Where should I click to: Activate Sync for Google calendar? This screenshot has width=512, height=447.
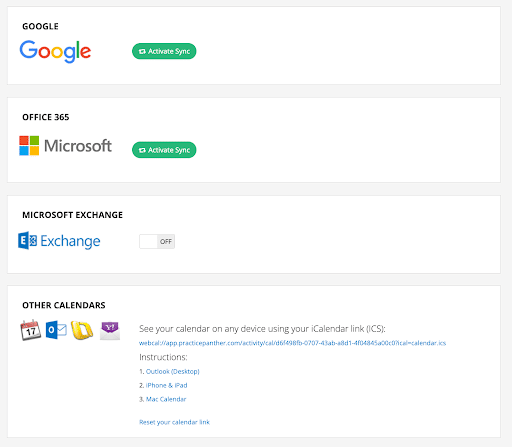pos(164,51)
